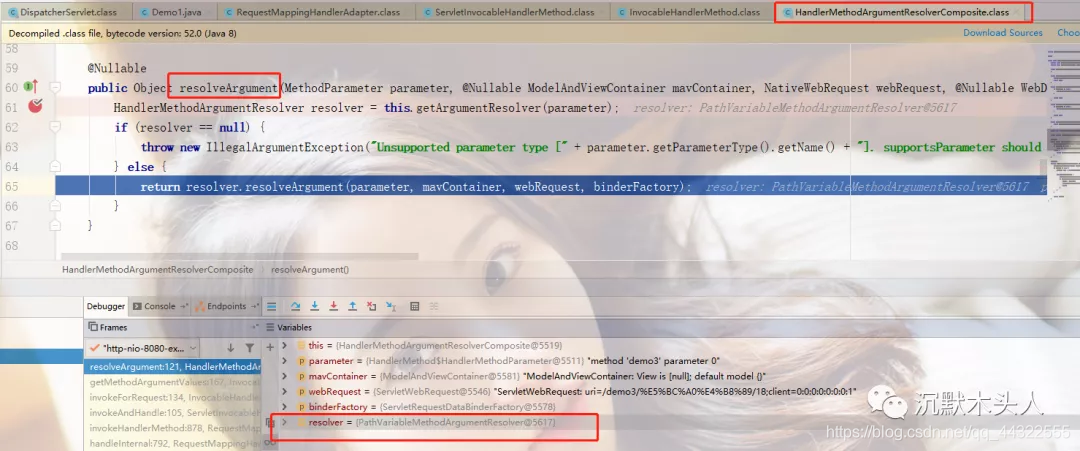Open the ServletInvocableHandlerMethod.class tab
Image resolution: width=1080 pixels, height=451 pixels.
click(514, 12)
